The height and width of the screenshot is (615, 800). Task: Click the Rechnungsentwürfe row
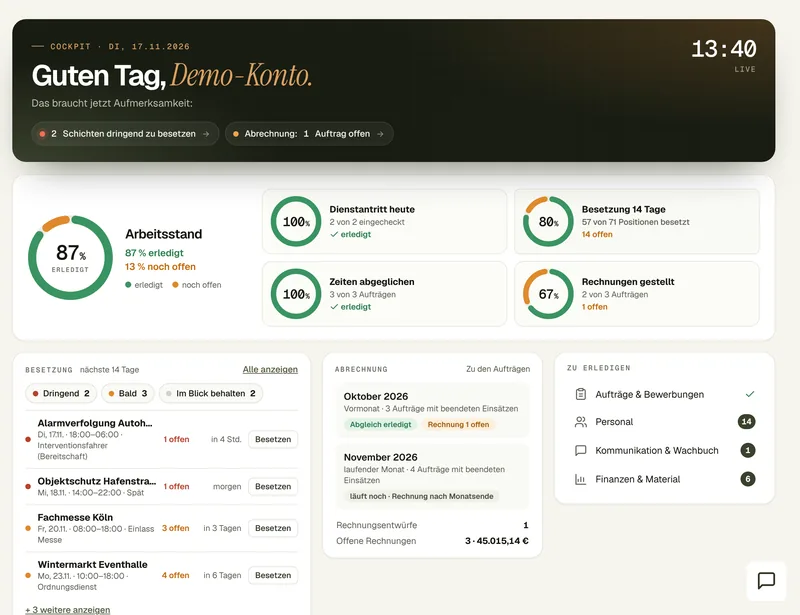click(432, 525)
